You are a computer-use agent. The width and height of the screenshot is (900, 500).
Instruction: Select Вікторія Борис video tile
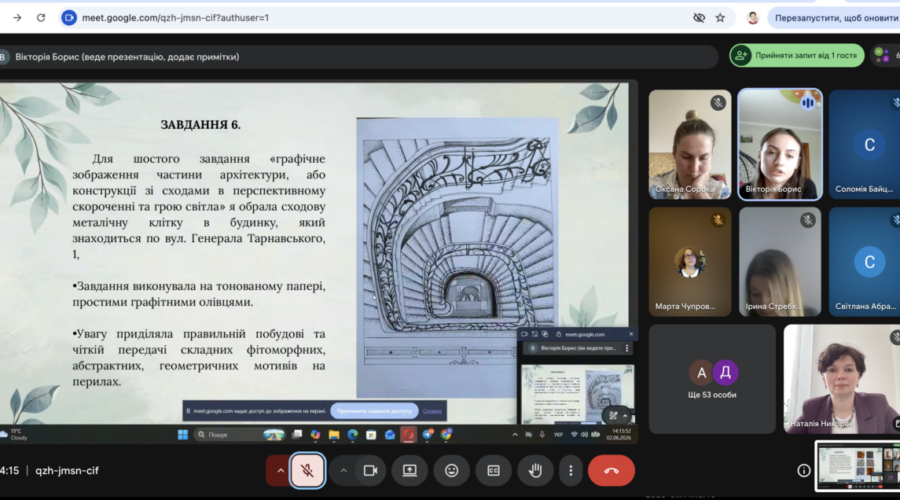click(x=780, y=144)
